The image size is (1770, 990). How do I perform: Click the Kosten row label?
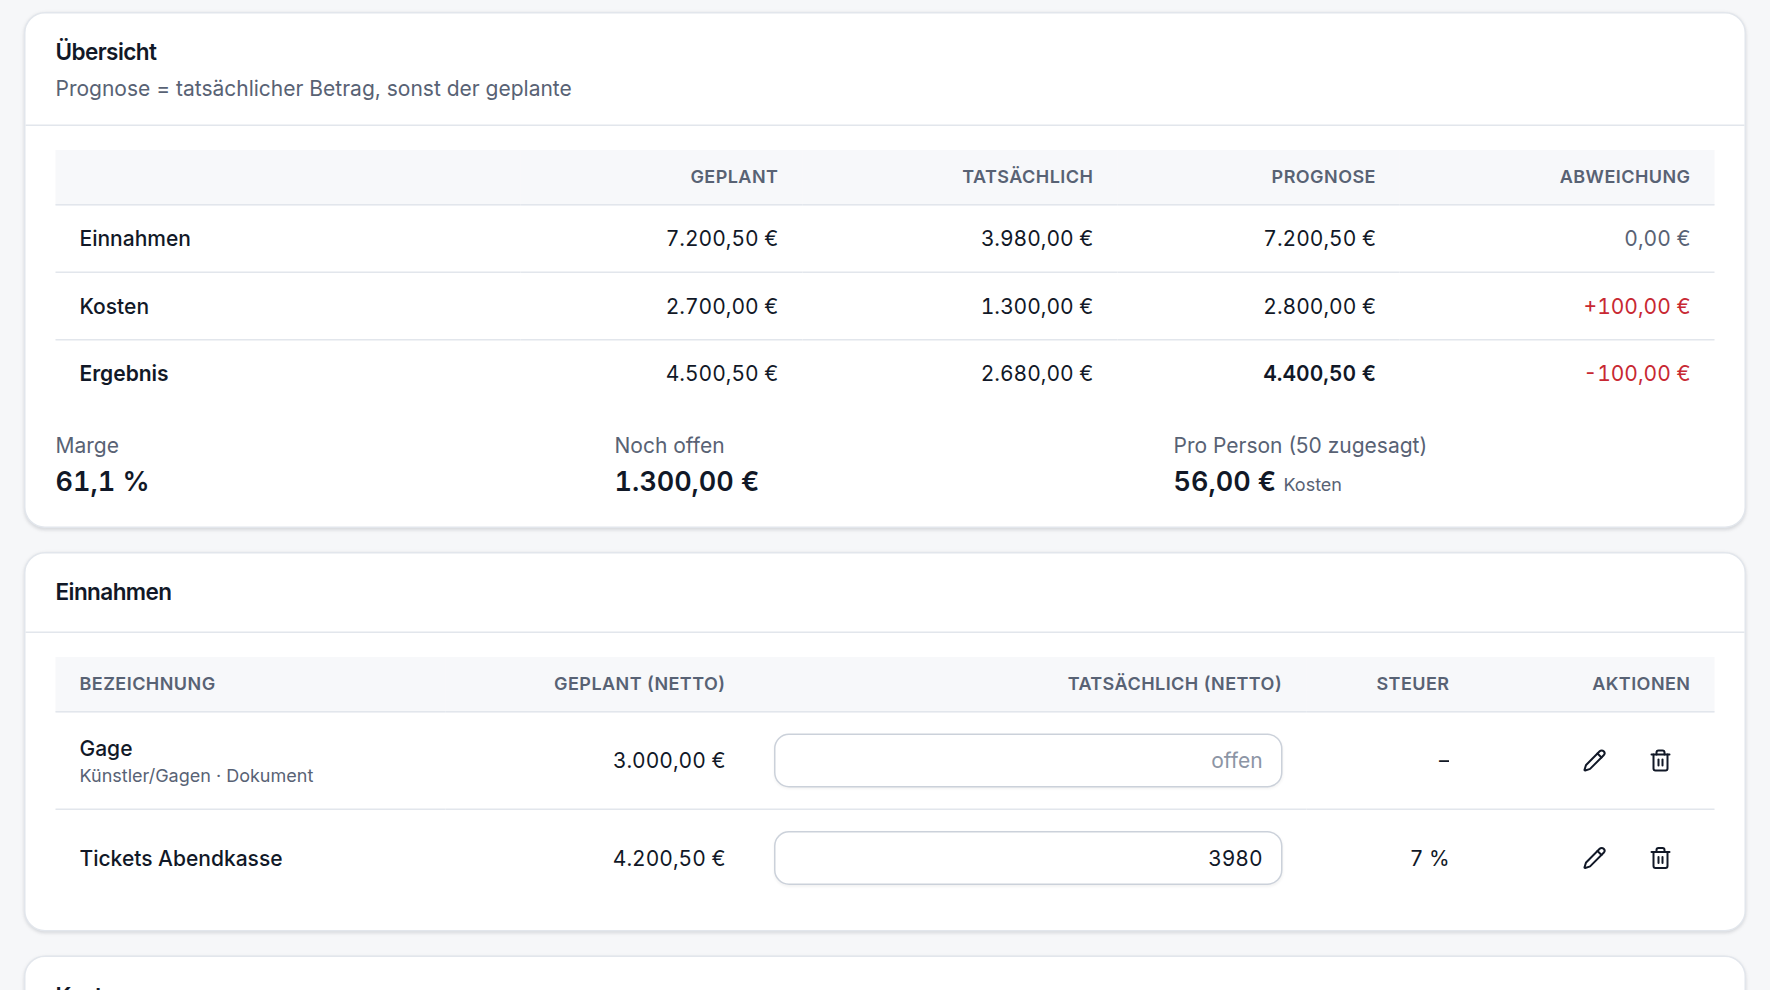pyautogui.click(x=114, y=307)
